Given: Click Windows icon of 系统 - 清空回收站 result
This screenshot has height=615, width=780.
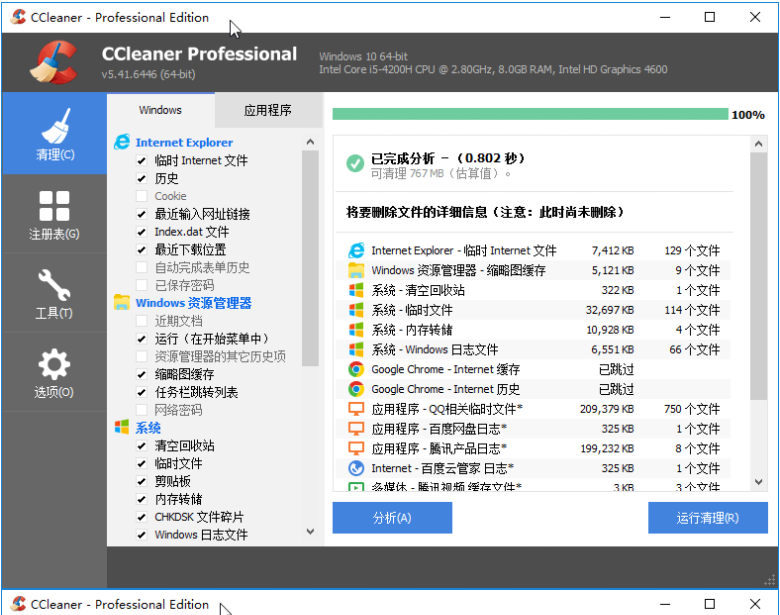Looking at the screenshot, I should [356, 290].
